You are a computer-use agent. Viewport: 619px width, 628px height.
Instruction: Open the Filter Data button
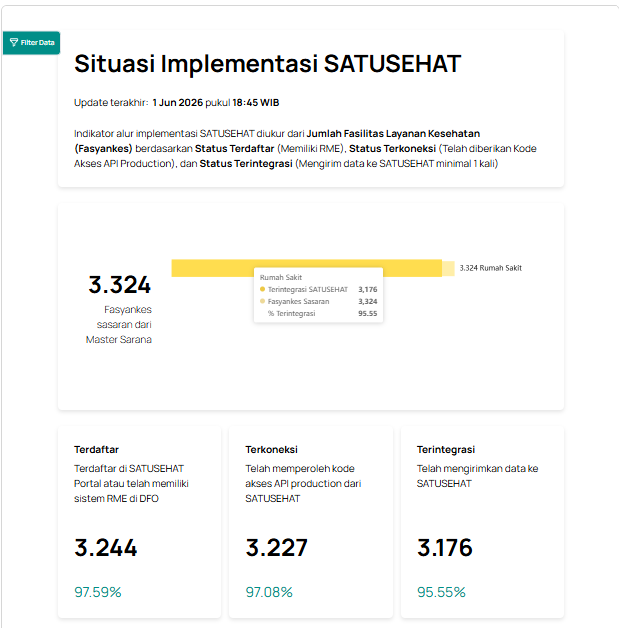[31, 42]
